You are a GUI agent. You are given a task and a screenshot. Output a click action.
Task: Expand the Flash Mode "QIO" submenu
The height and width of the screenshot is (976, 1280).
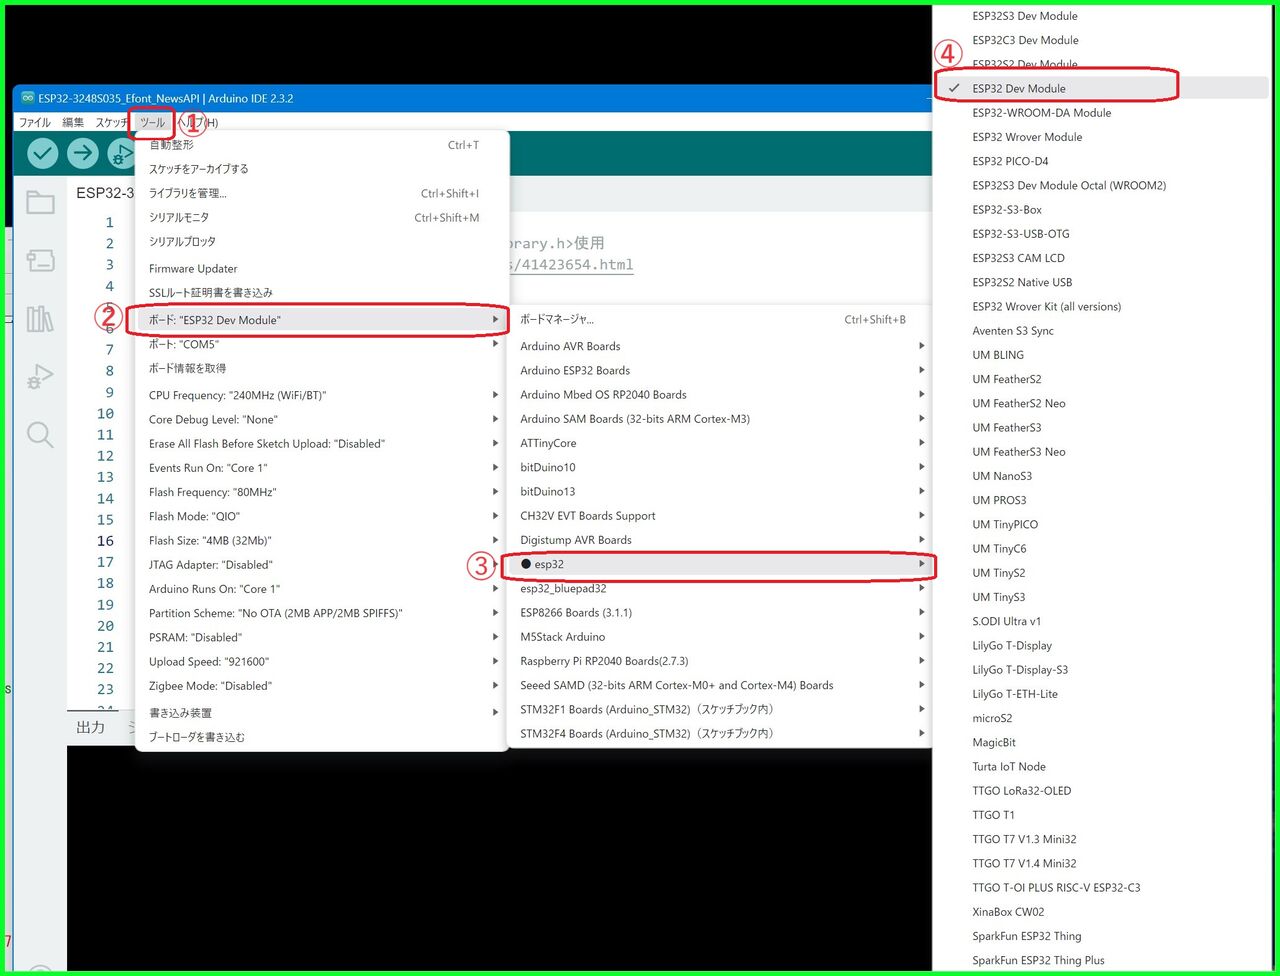[x=322, y=516]
